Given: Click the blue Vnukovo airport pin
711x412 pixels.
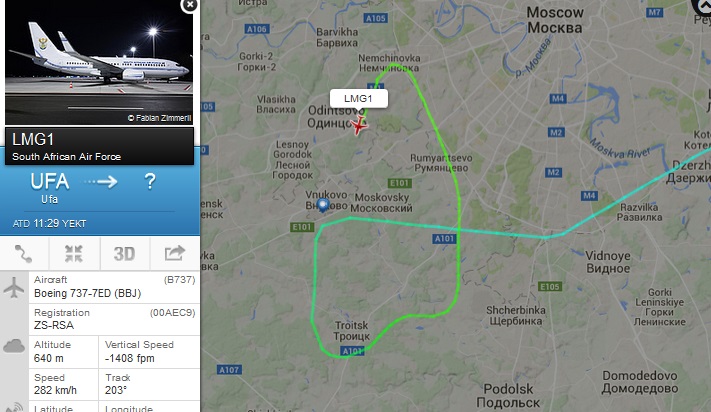Looking at the screenshot, I should click(323, 205).
